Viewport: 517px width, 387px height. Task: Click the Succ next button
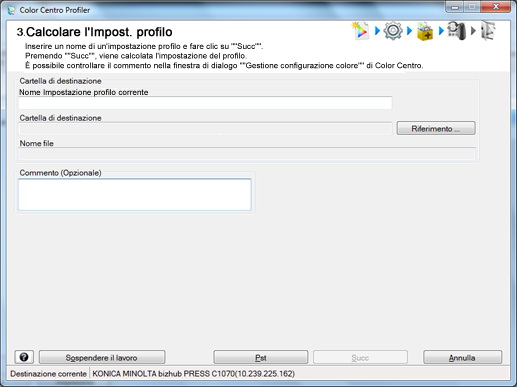pos(360,358)
